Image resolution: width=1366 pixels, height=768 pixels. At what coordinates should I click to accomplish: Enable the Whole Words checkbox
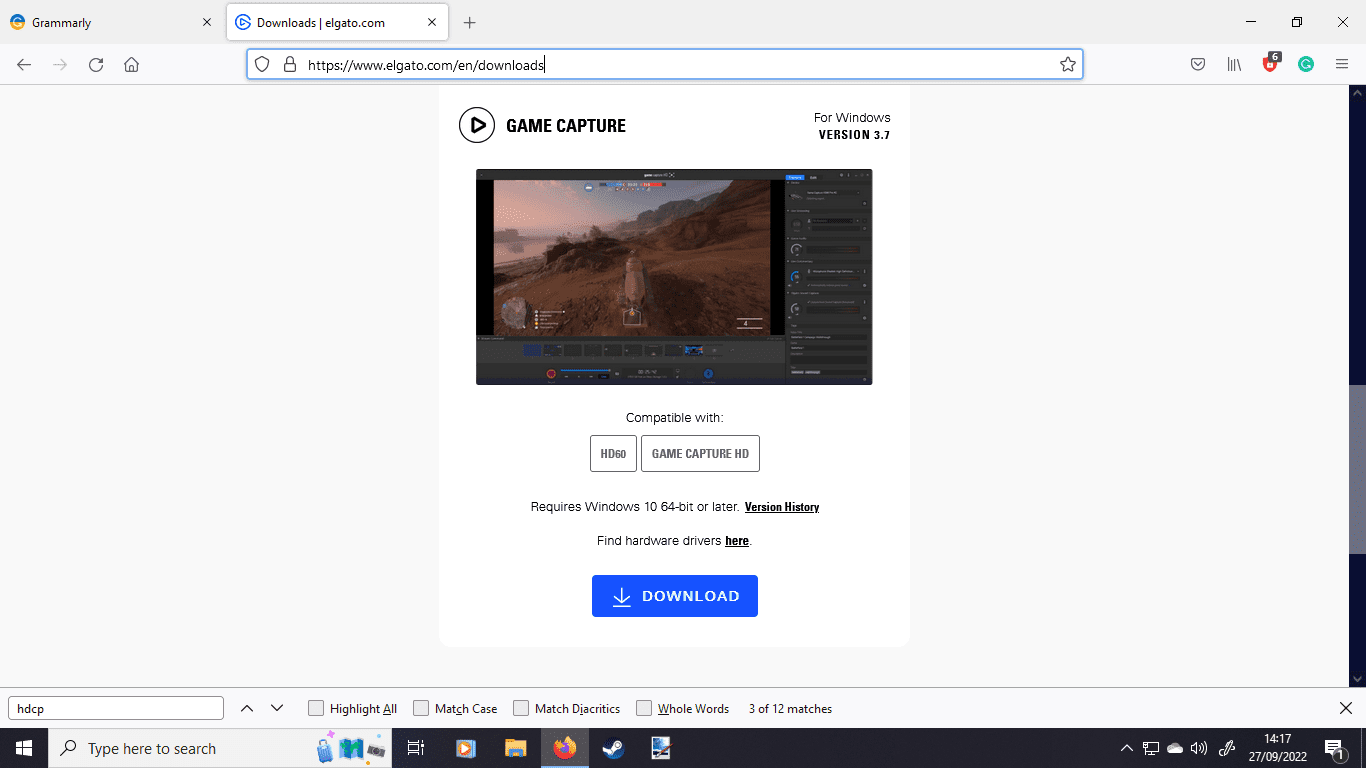[644, 708]
